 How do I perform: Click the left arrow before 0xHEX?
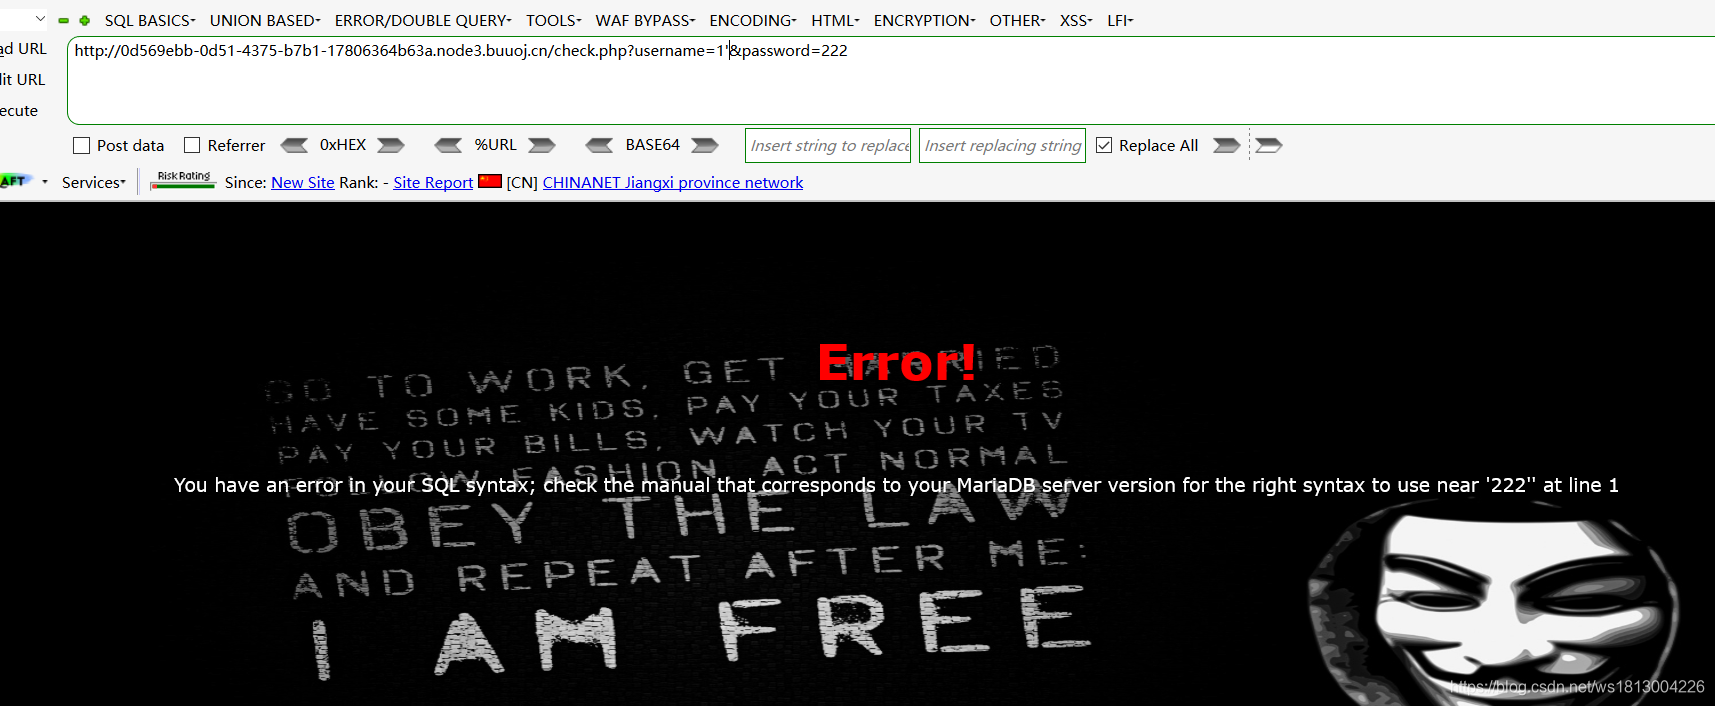tap(294, 146)
